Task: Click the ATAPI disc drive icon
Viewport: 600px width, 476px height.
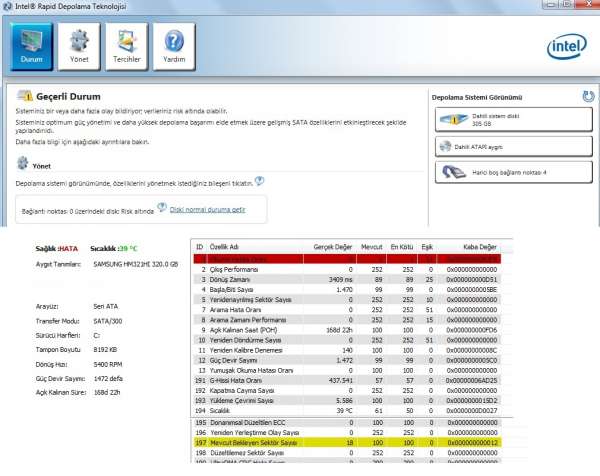Action: coord(445,146)
